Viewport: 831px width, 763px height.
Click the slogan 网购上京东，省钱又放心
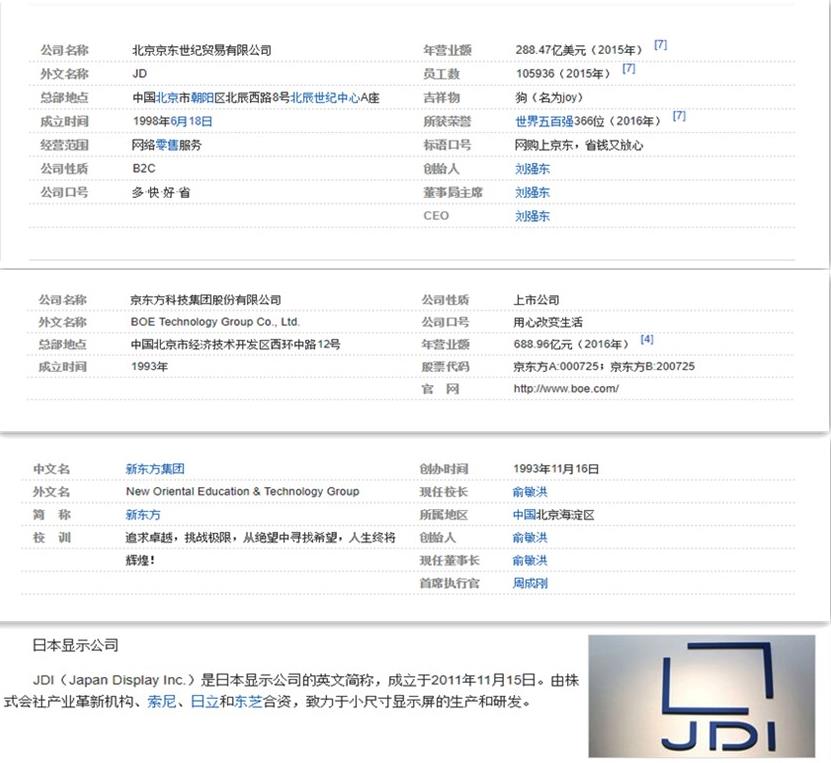[x=579, y=145]
